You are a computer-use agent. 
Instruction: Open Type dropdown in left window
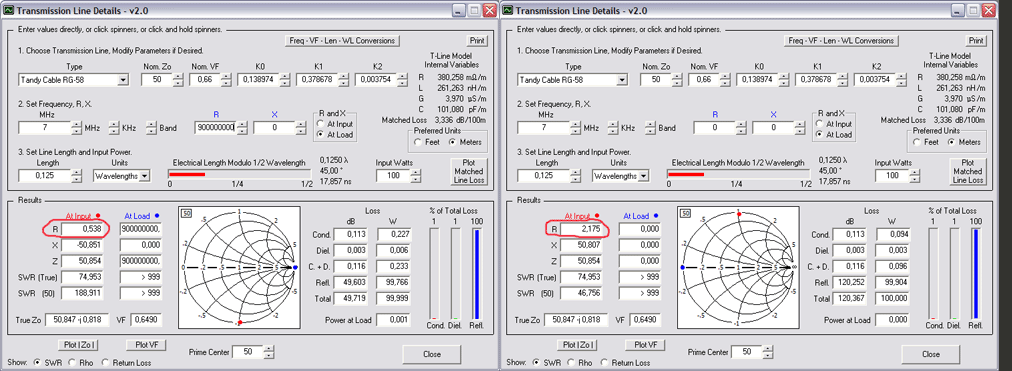click(123, 80)
